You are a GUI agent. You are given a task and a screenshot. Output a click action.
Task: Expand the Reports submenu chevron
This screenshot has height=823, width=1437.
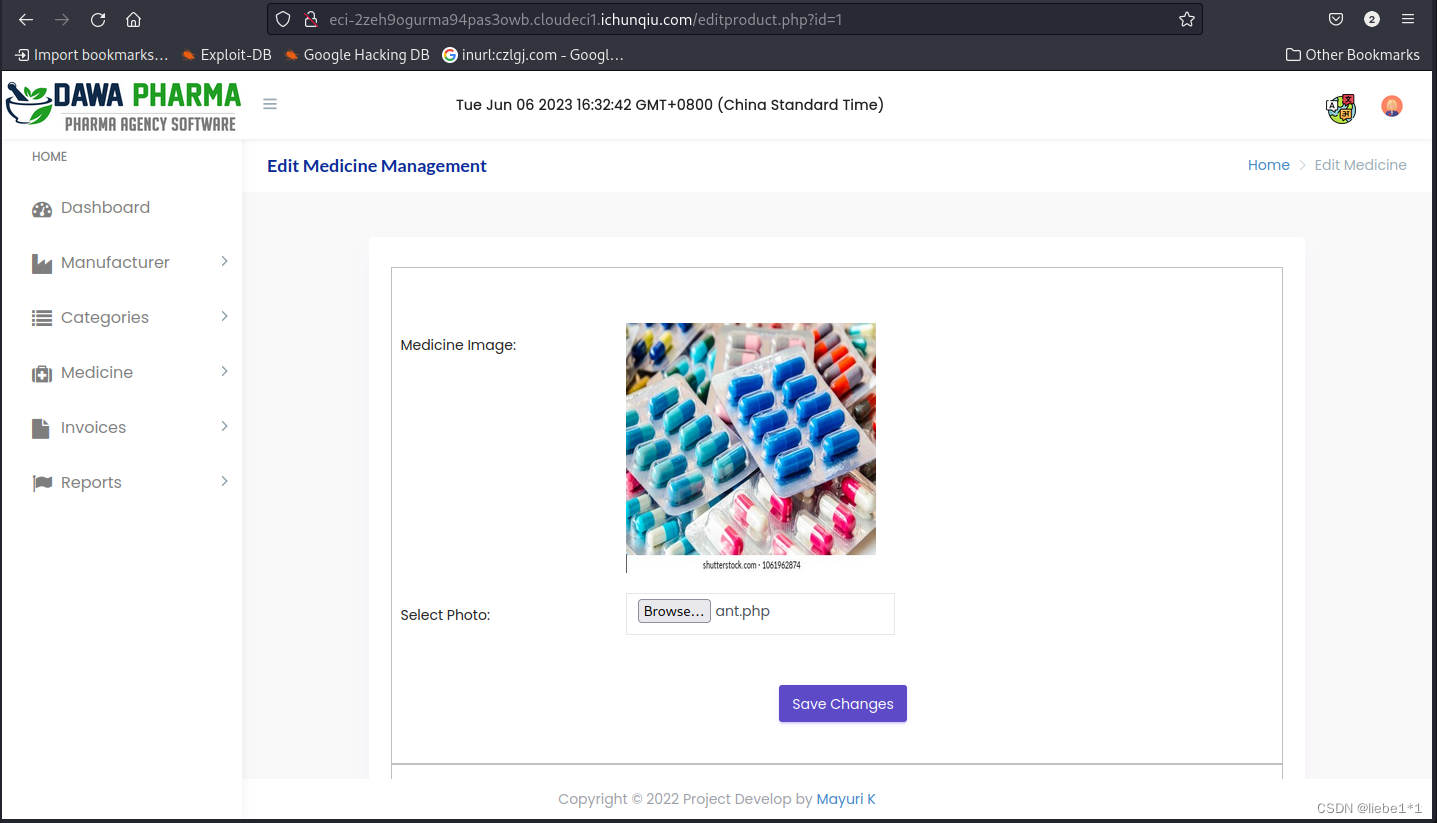224,481
